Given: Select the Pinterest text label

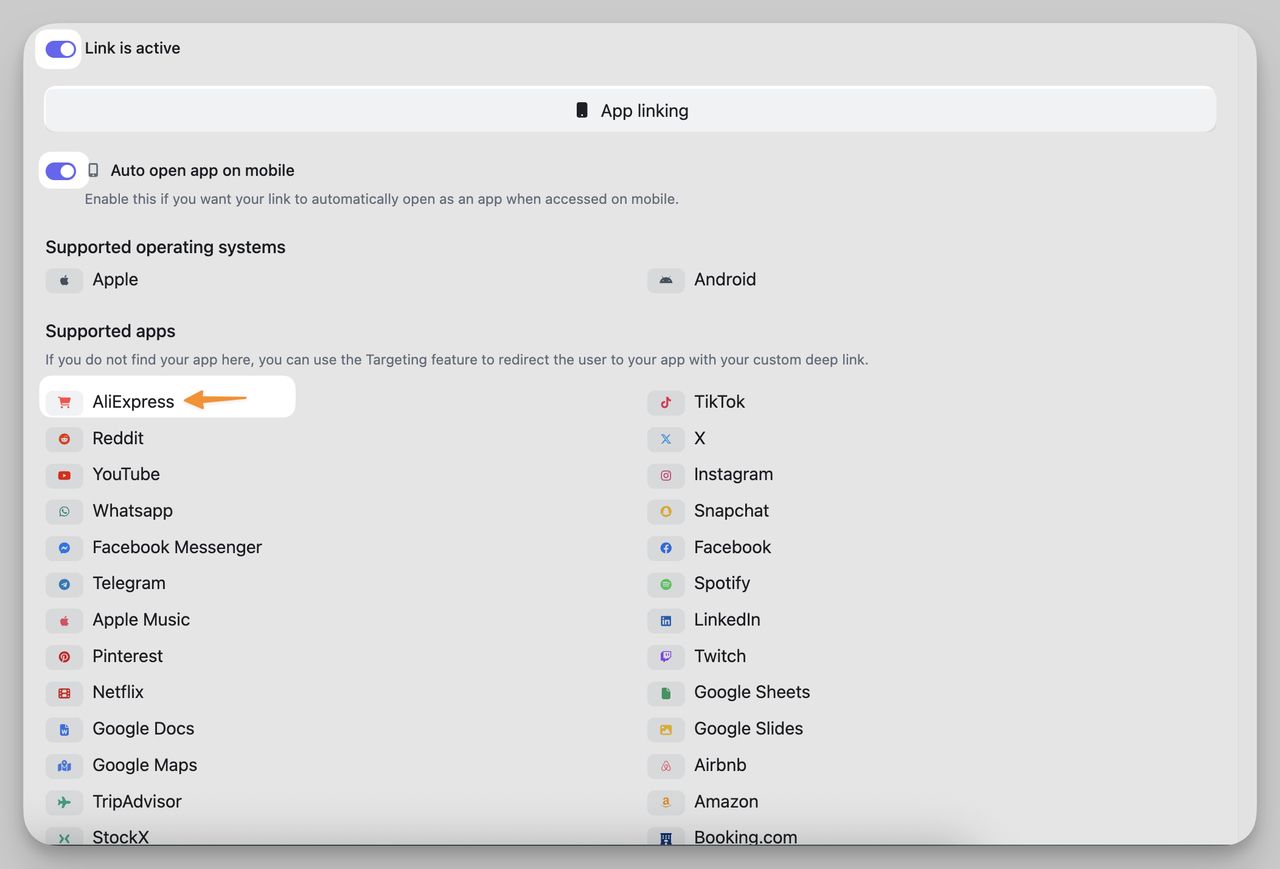Looking at the screenshot, I should [x=127, y=656].
